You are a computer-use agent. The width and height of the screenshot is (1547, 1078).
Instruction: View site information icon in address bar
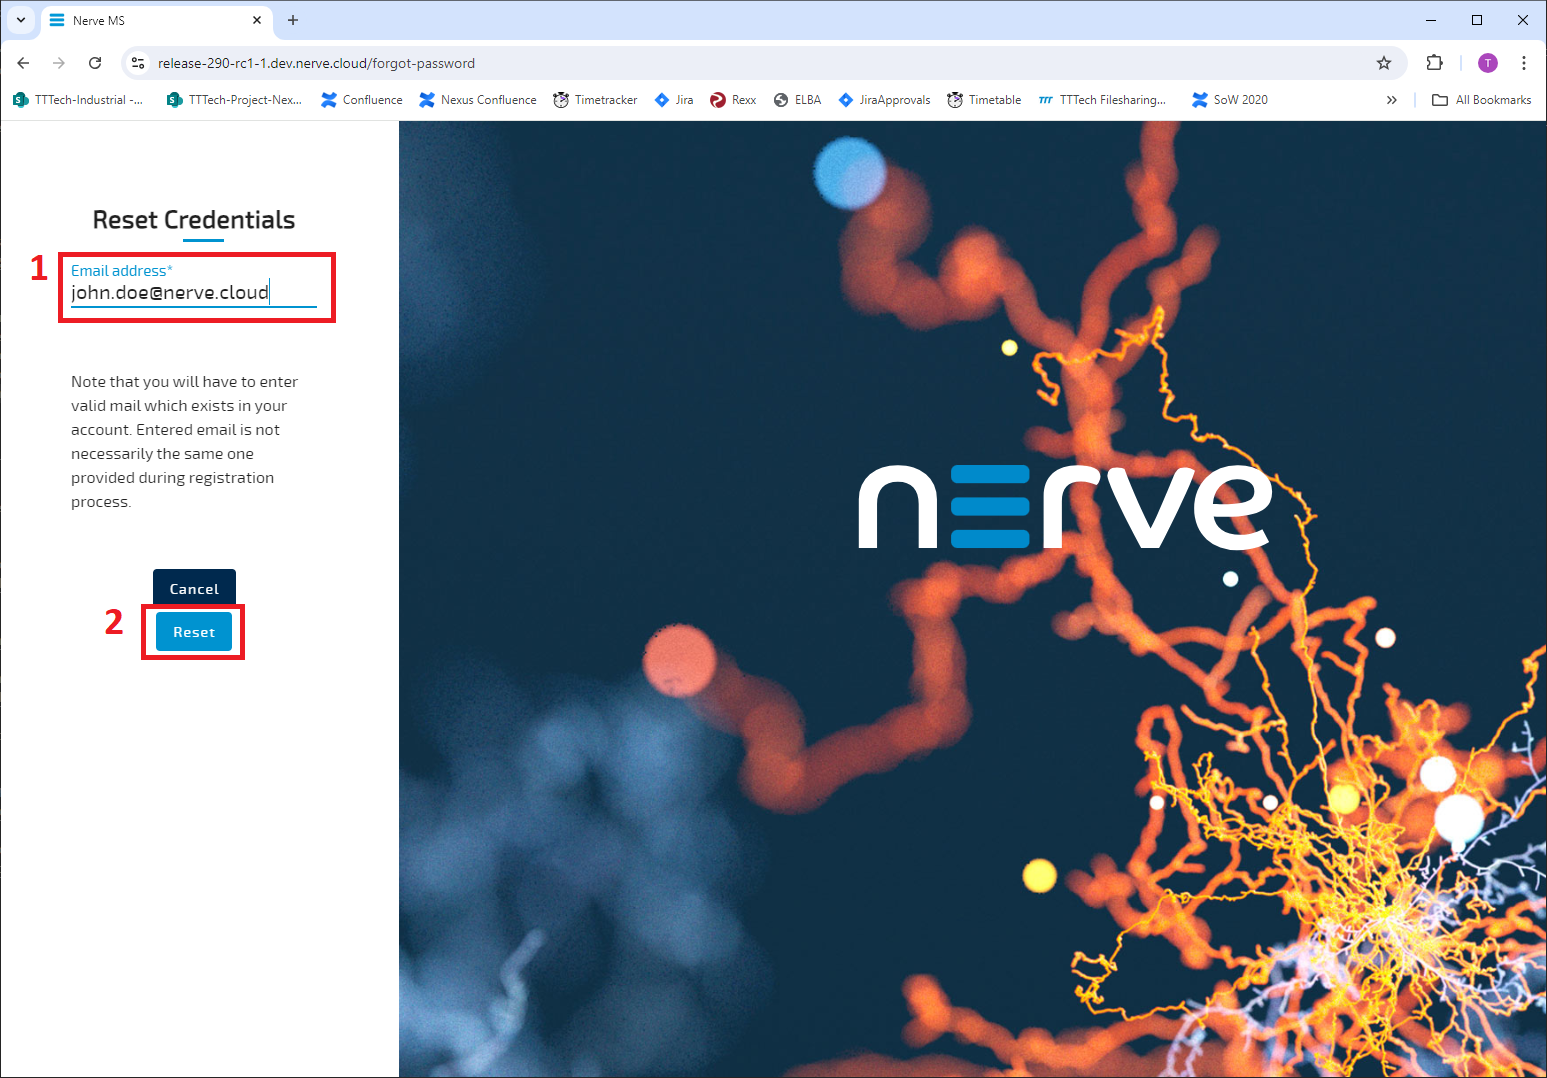coord(139,63)
